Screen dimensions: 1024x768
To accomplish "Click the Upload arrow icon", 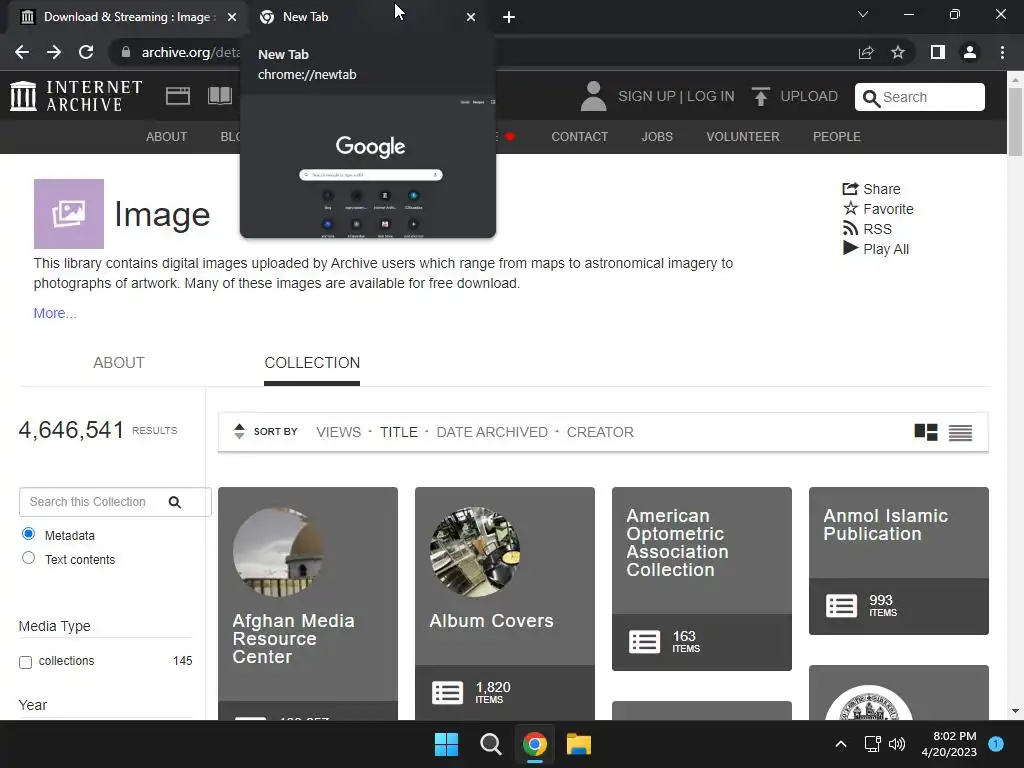I will (761, 97).
